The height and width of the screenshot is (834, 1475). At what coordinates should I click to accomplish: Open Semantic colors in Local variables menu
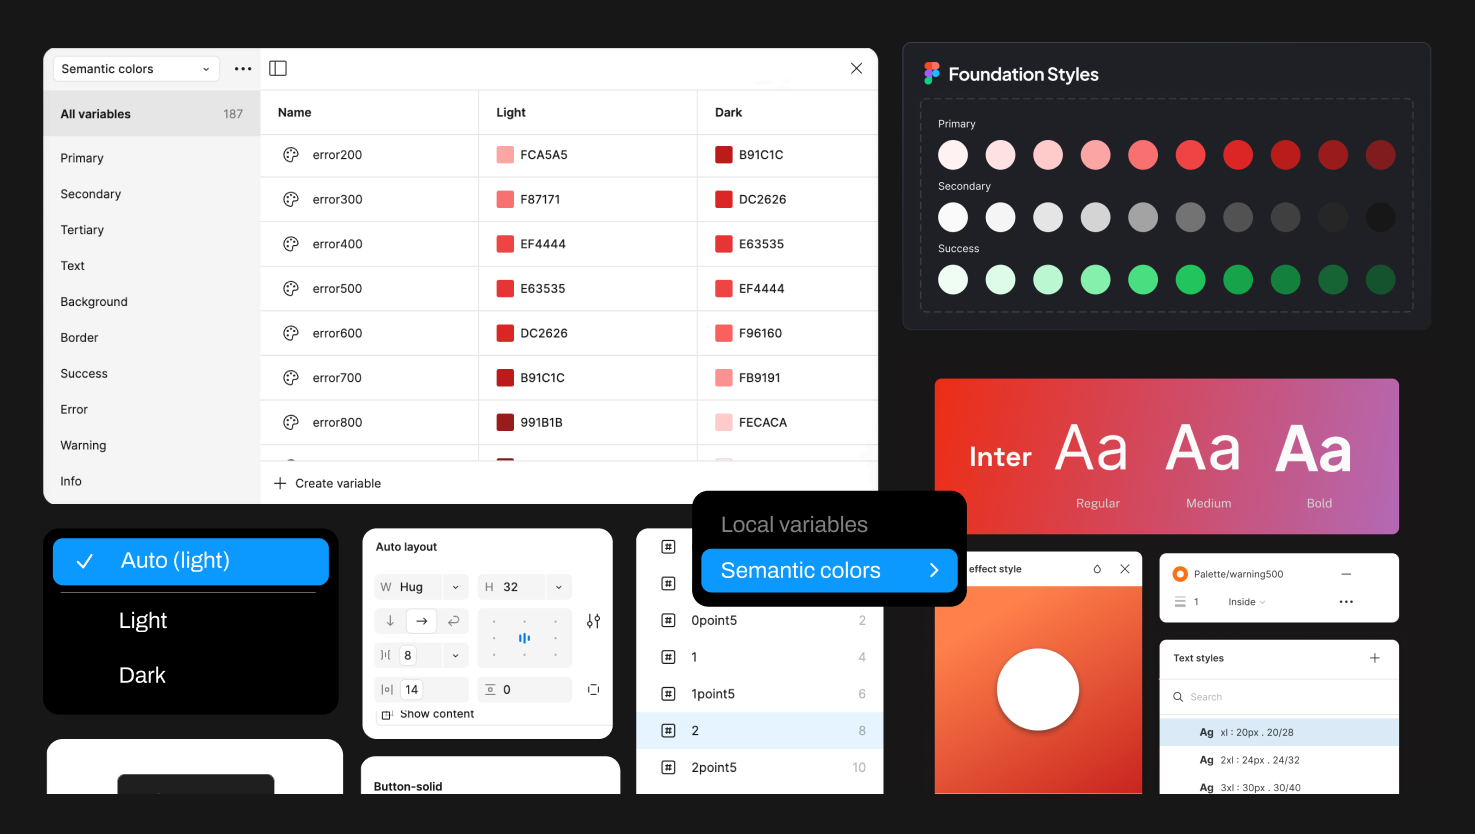(x=829, y=570)
